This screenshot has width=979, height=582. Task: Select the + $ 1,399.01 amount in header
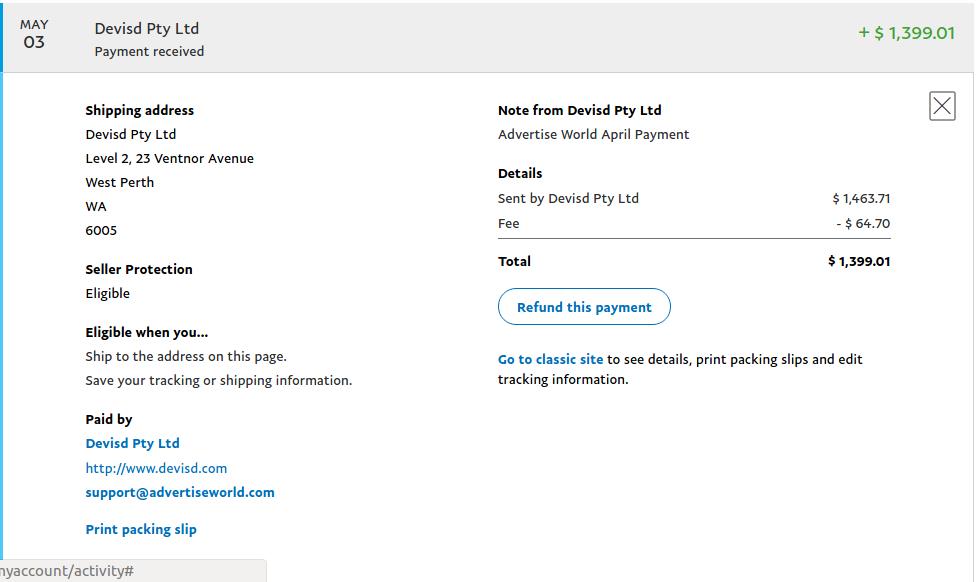tap(906, 33)
